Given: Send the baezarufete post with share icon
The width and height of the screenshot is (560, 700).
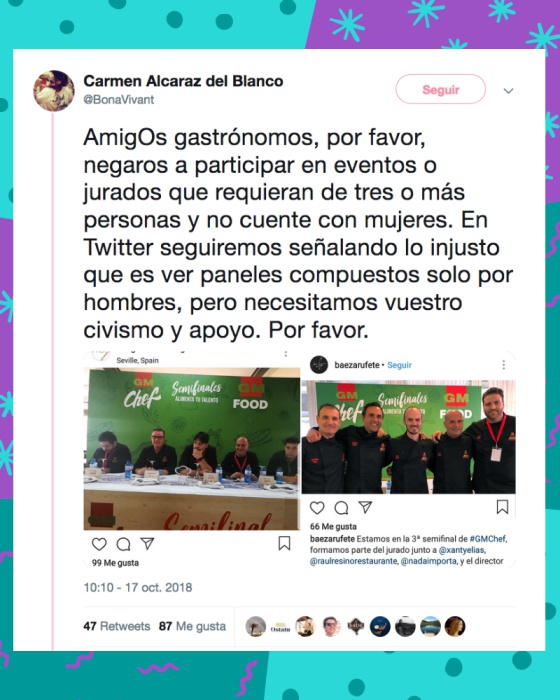Looking at the screenshot, I should pos(365,507).
